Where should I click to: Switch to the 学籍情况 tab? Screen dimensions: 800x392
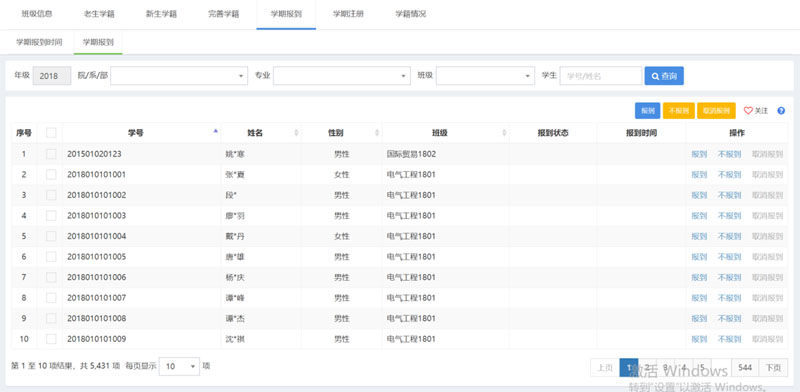point(410,14)
